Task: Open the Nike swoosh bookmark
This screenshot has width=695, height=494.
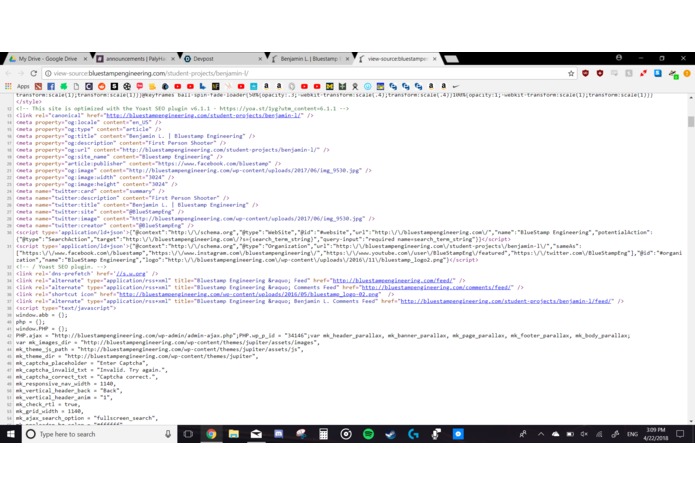Action: pyautogui.click(x=456, y=86)
